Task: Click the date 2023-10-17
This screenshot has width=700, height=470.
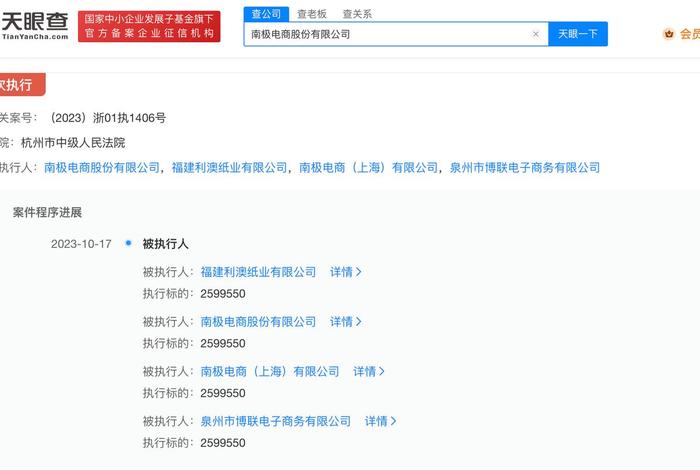Action: 81,244
